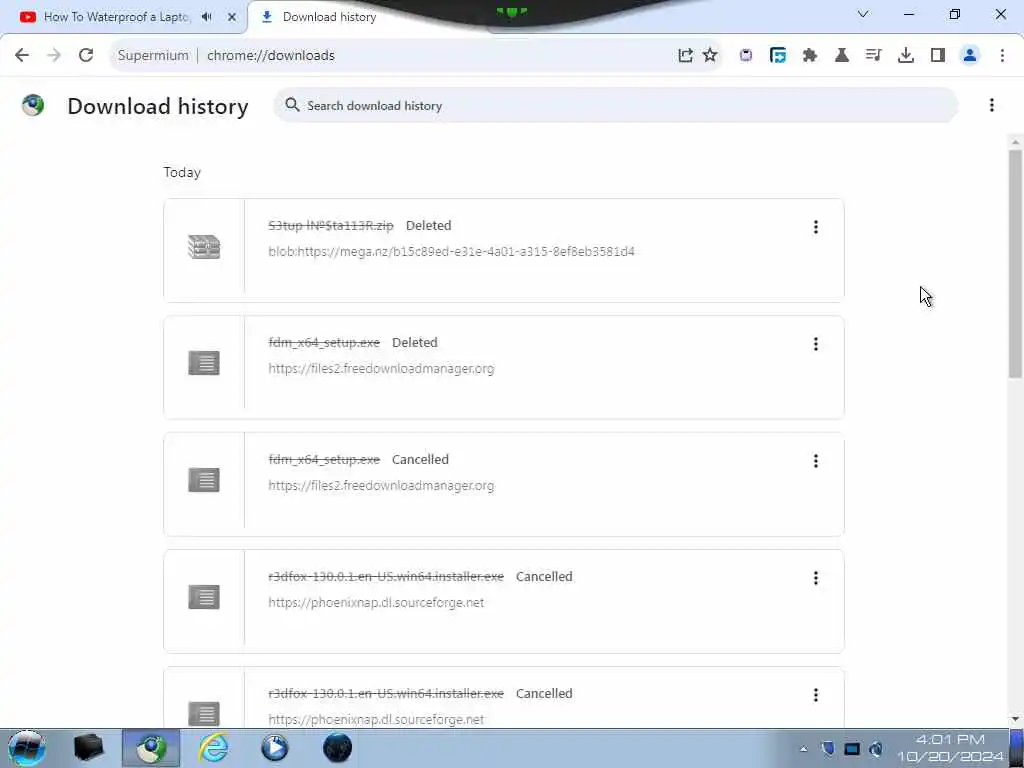
Task: Show downloads bubble from toolbar
Action: pyautogui.click(x=906, y=56)
